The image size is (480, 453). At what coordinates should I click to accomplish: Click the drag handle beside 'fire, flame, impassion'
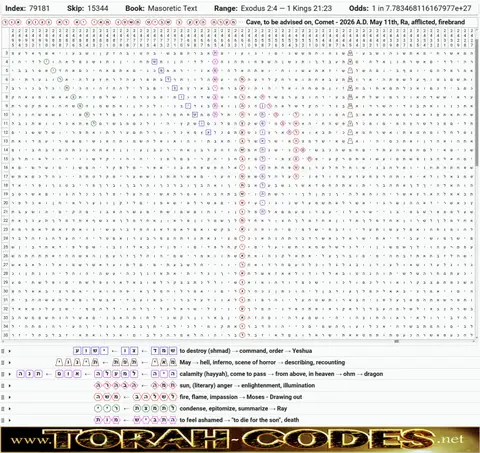point(3,397)
